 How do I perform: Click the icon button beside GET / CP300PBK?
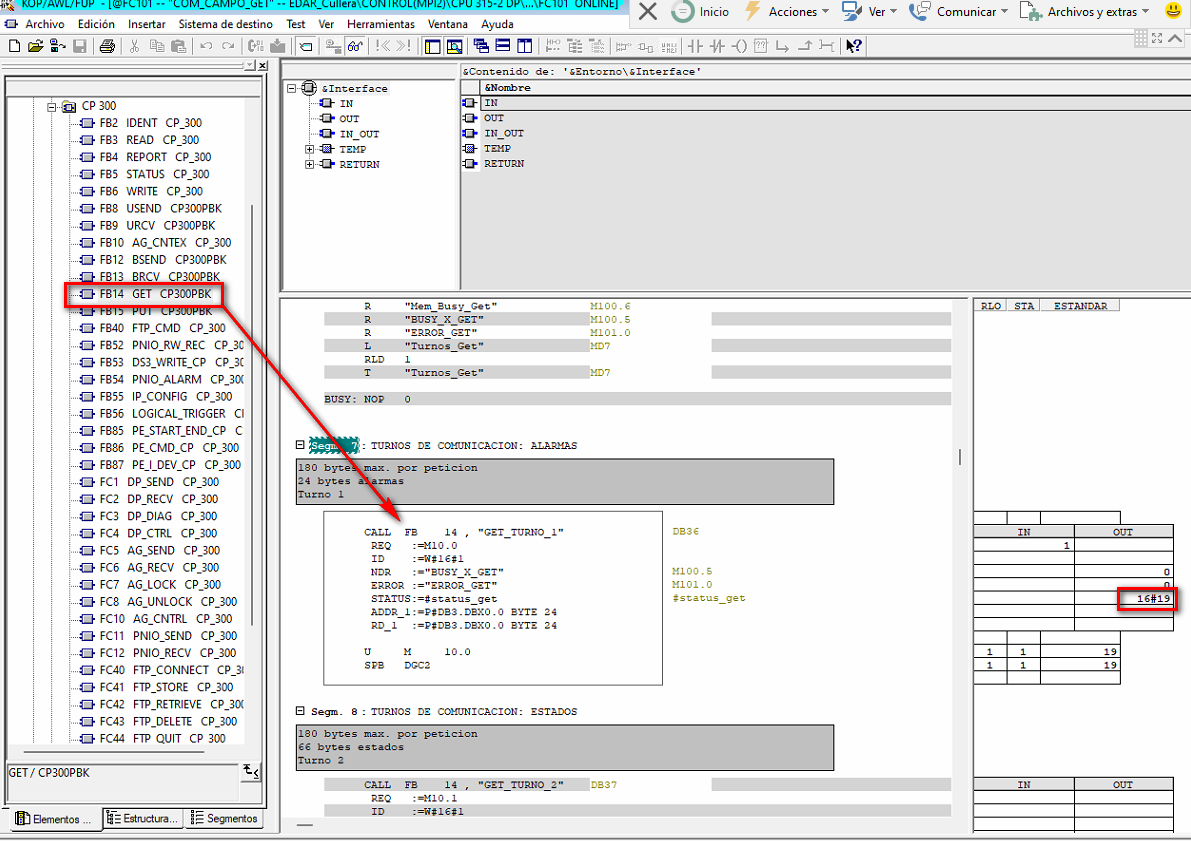251,772
